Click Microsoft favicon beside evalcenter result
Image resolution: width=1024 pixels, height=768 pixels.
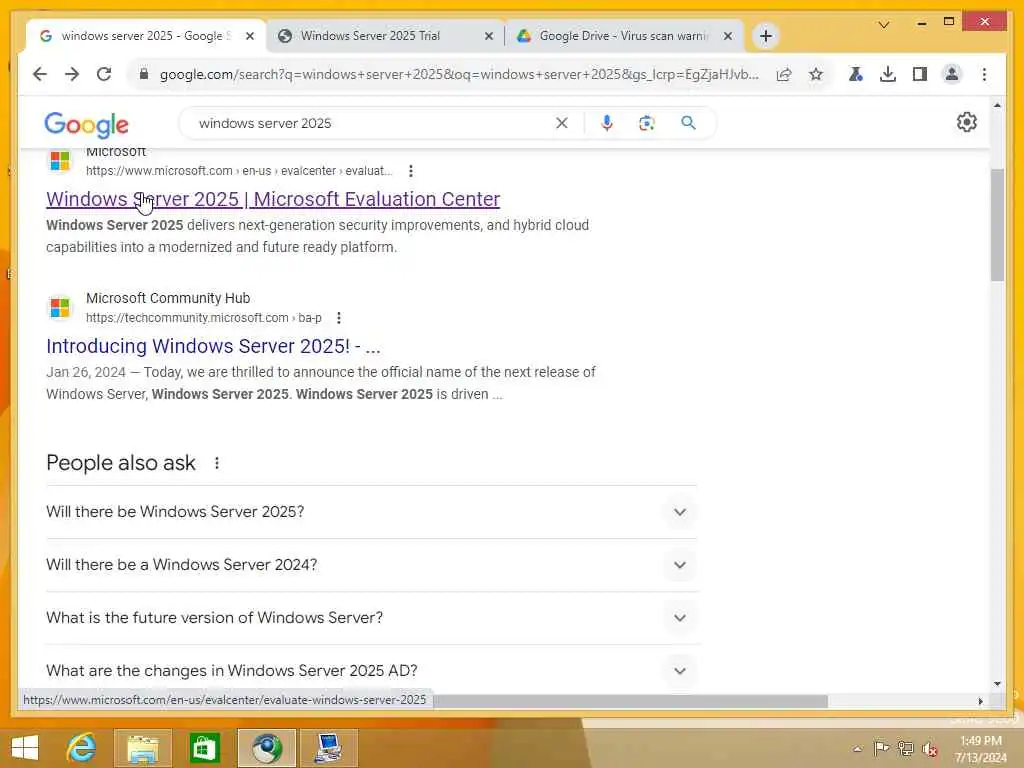(x=60, y=161)
